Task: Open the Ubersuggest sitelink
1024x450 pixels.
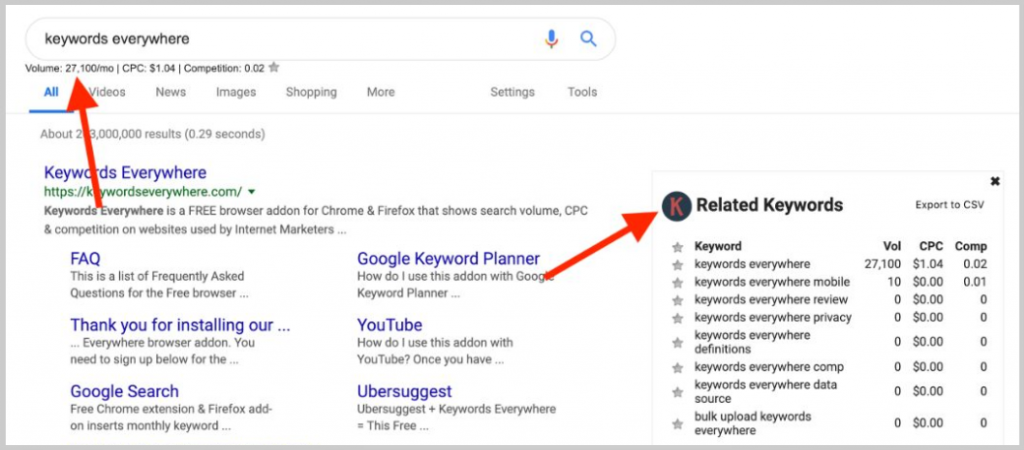Action: point(404,392)
